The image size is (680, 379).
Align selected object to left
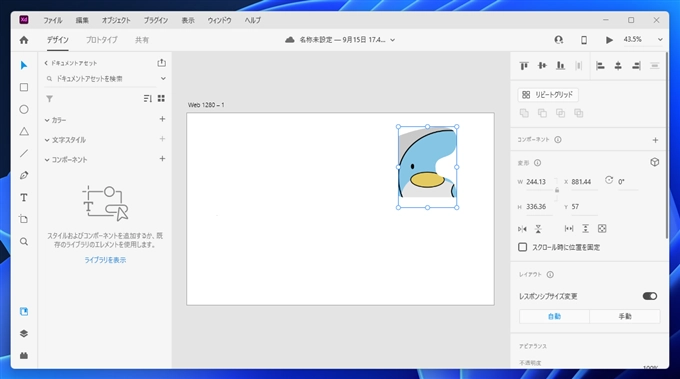click(x=600, y=66)
